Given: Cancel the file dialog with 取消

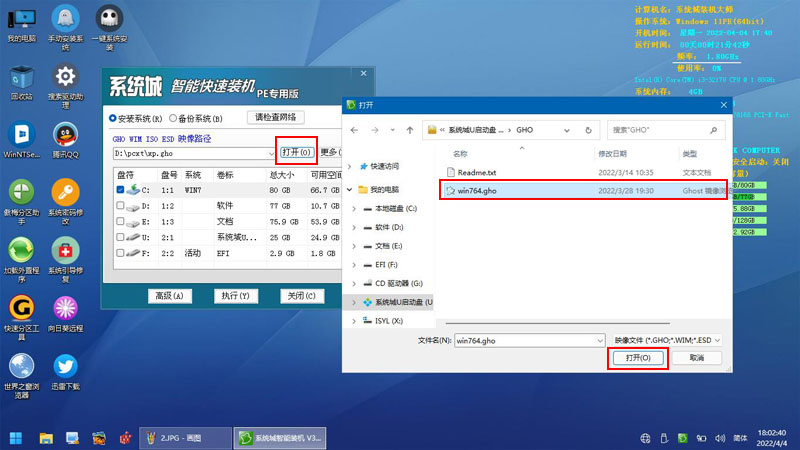Looking at the screenshot, I should click(696, 358).
